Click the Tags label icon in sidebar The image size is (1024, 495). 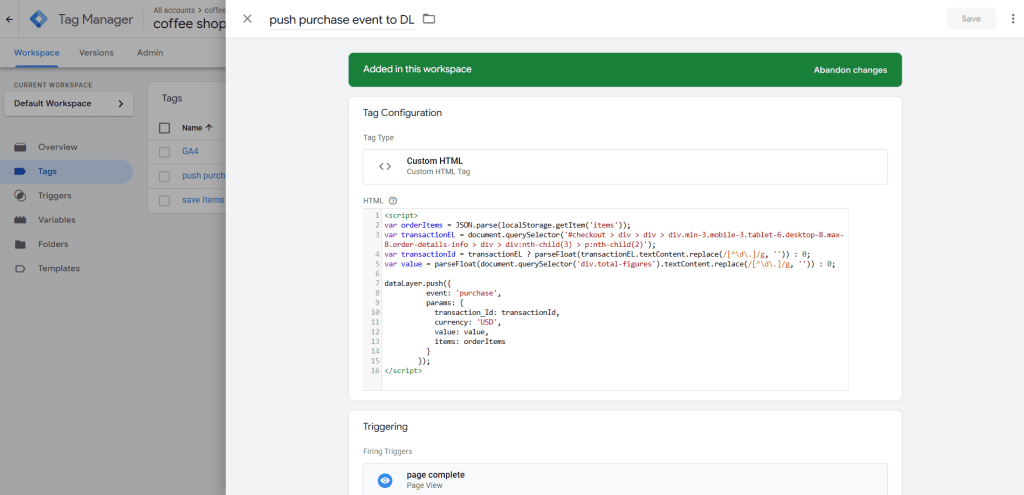[20, 172]
